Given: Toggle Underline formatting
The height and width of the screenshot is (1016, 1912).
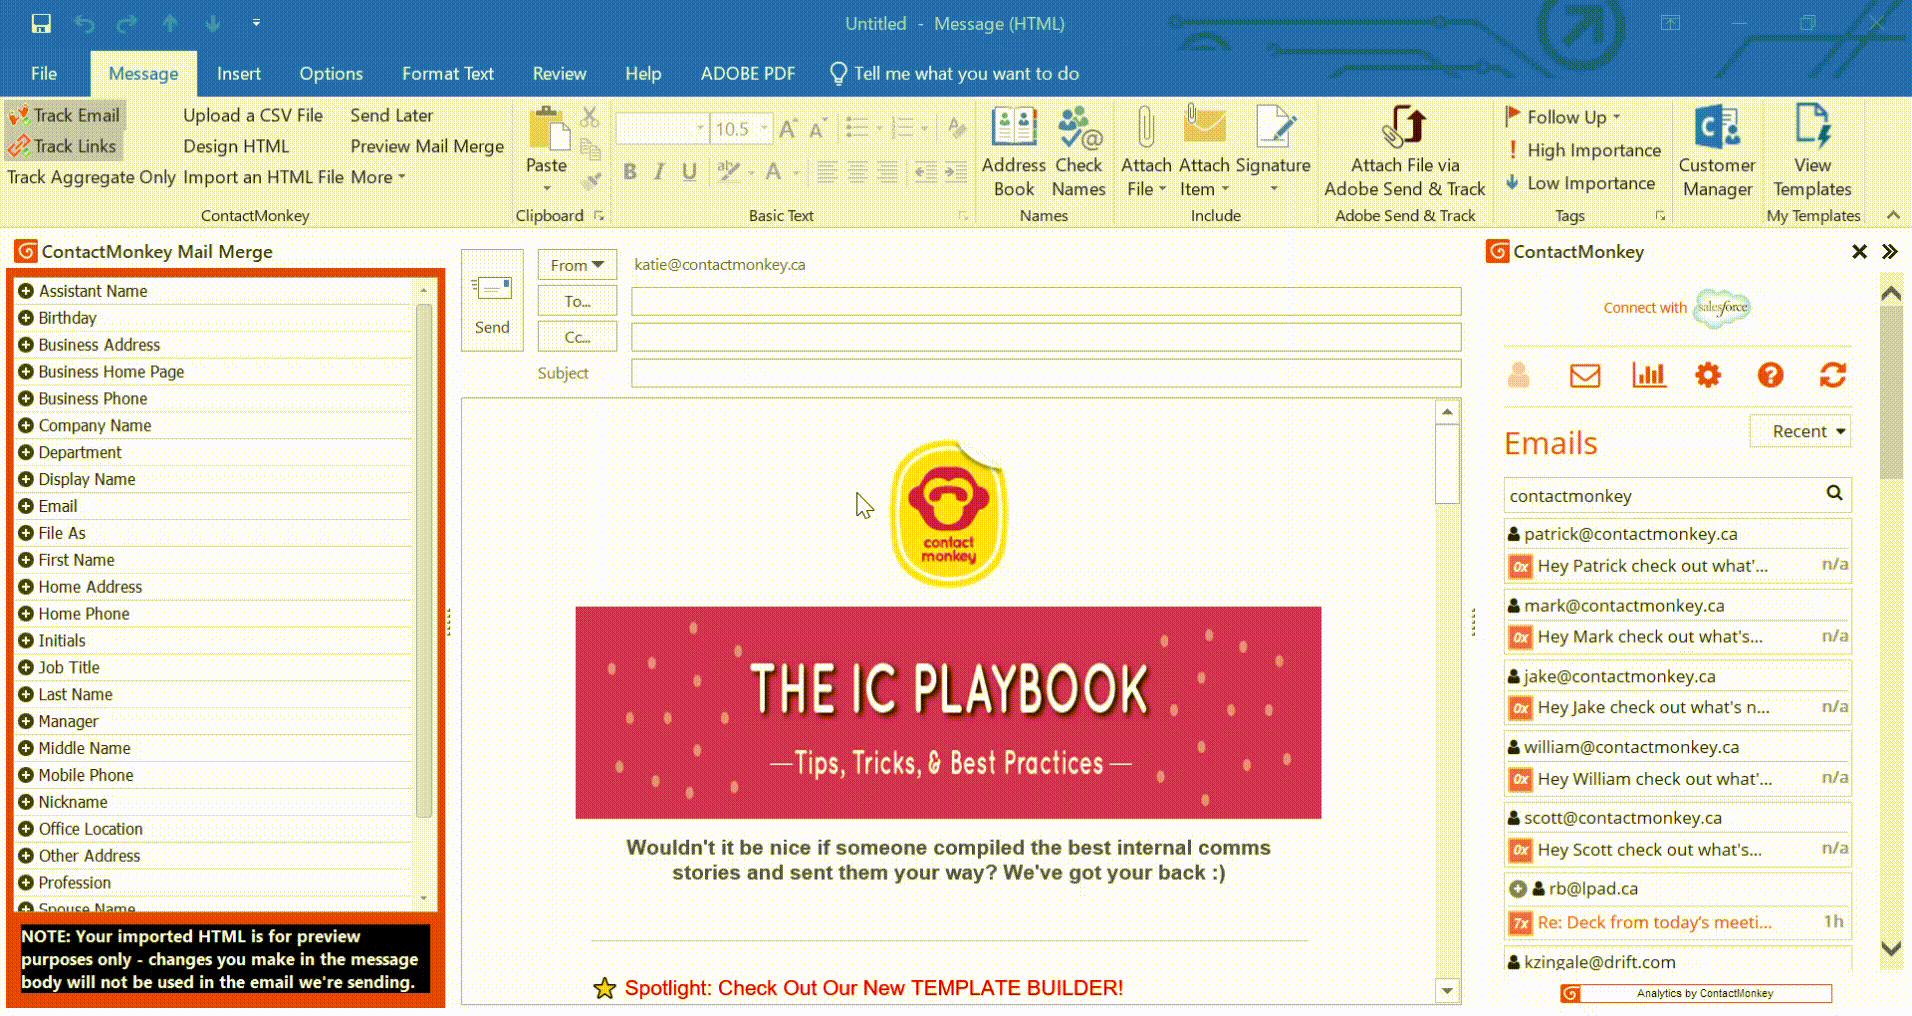Looking at the screenshot, I should point(689,172).
